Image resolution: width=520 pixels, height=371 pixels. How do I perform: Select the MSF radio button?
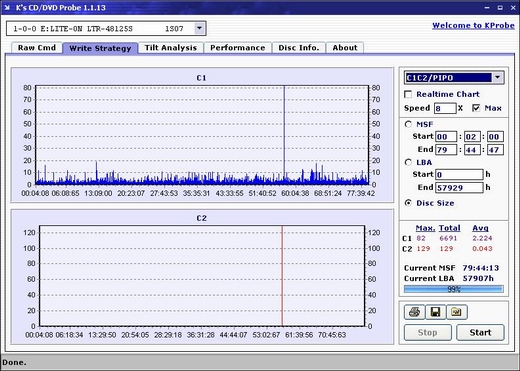click(408, 124)
